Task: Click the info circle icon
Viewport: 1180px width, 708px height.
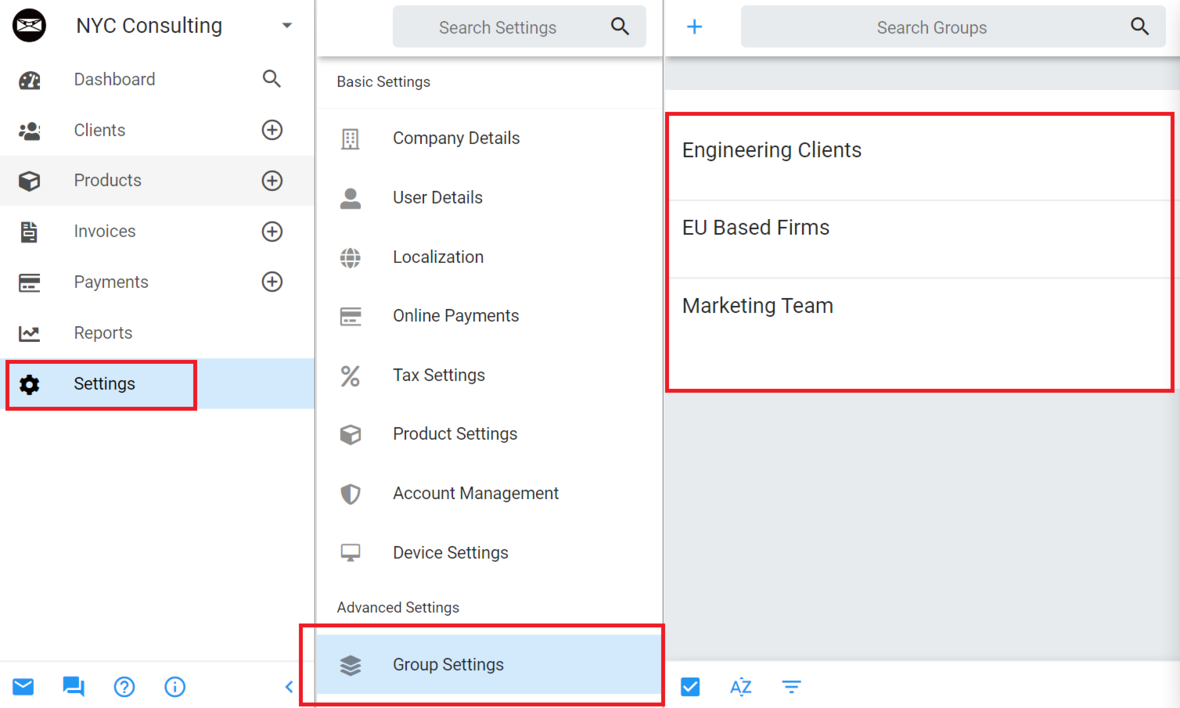Action: pyautogui.click(x=175, y=687)
